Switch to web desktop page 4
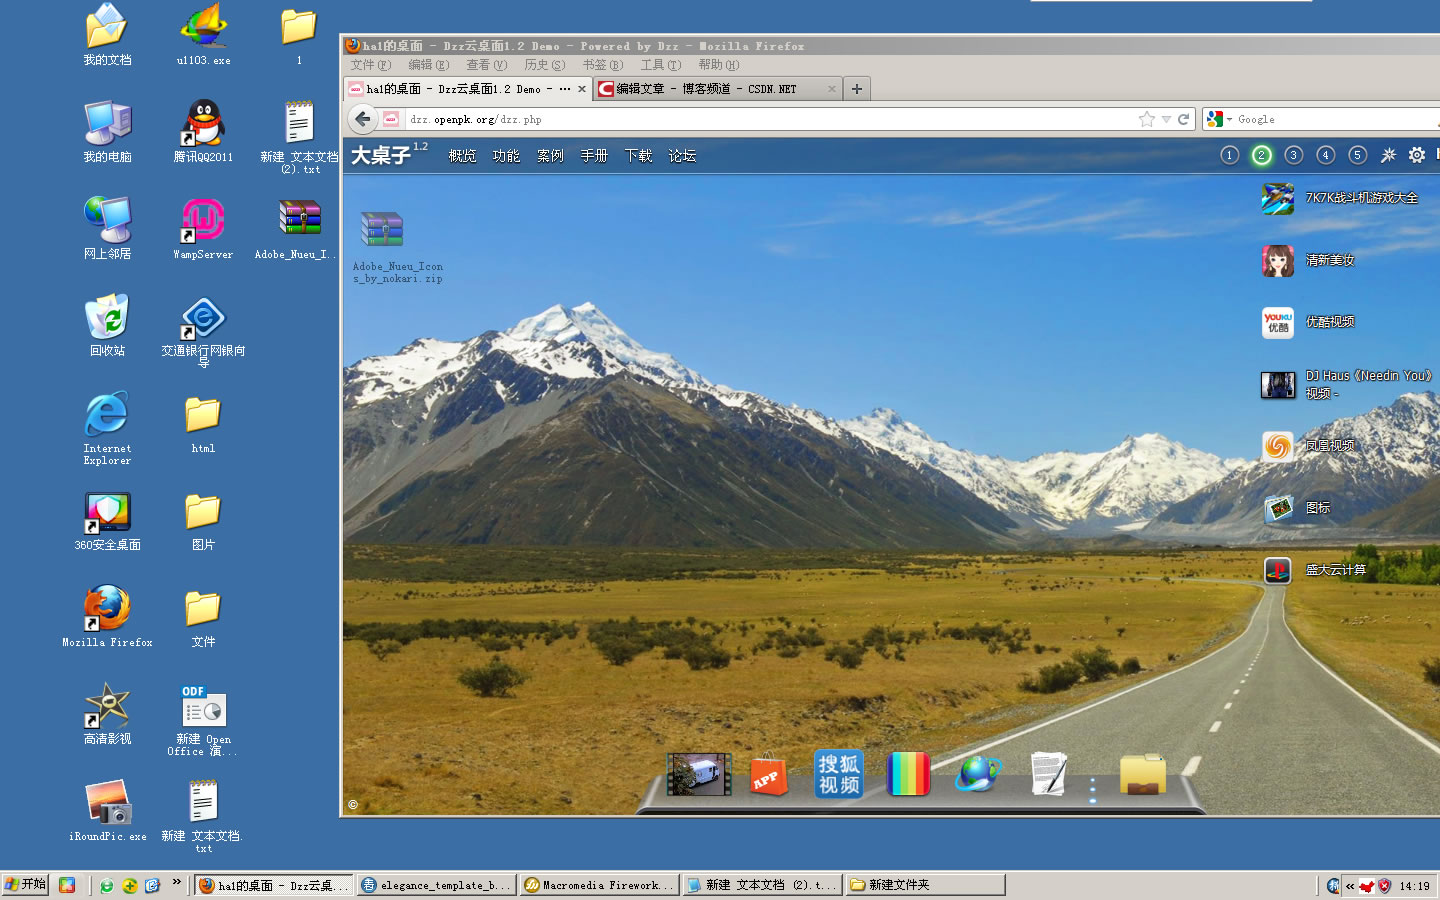This screenshot has height=900, width=1440. tap(1326, 155)
